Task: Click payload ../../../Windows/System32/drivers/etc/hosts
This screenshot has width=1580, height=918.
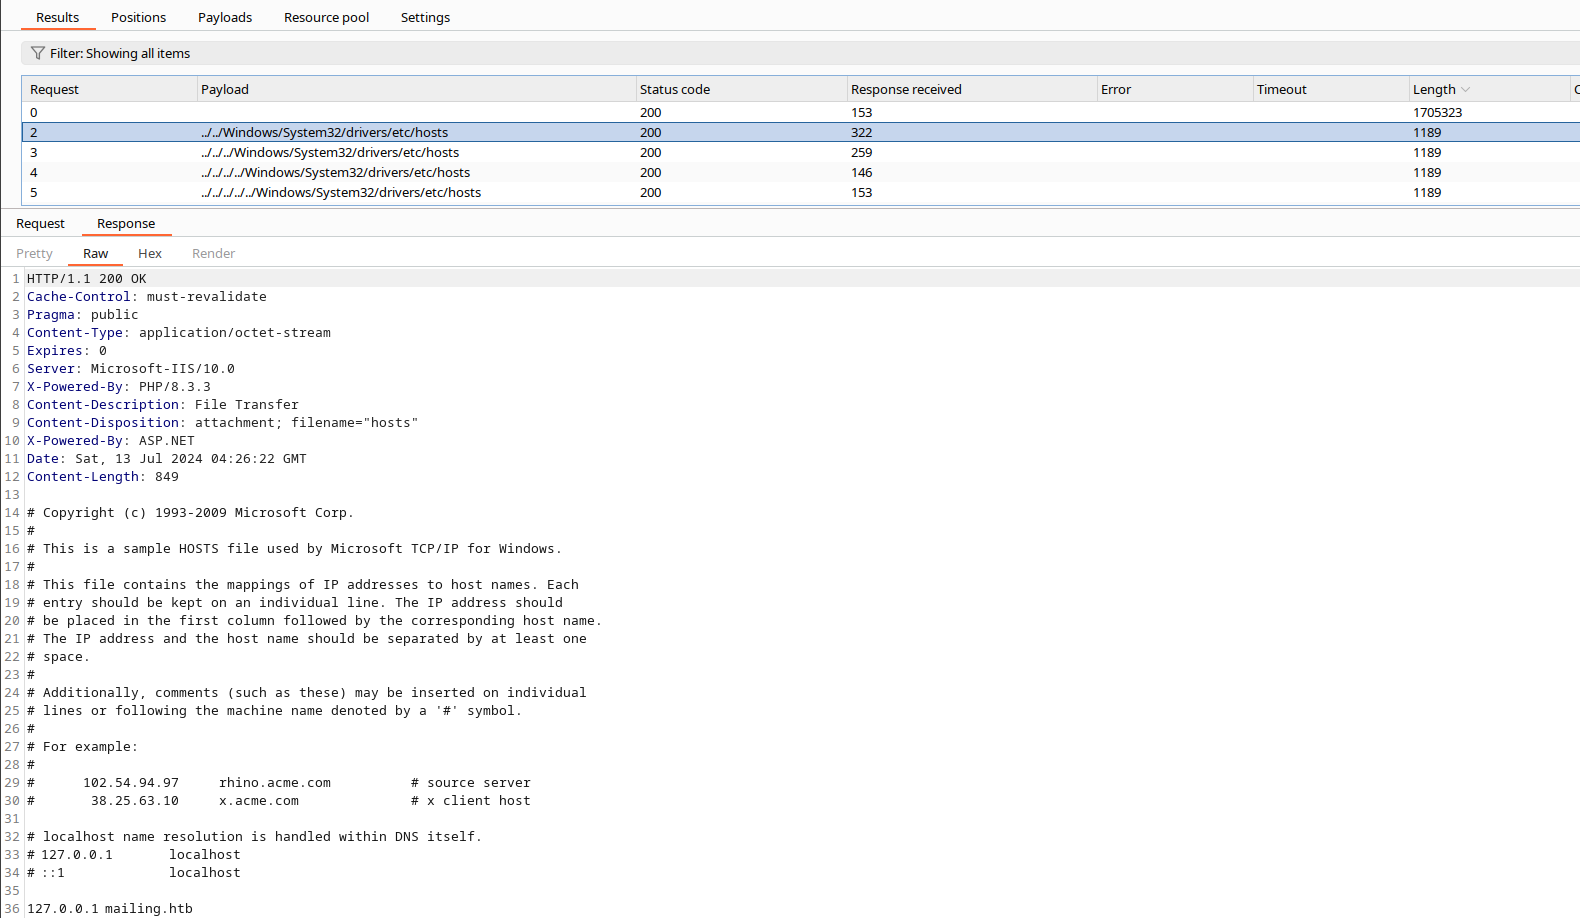Action: (330, 152)
